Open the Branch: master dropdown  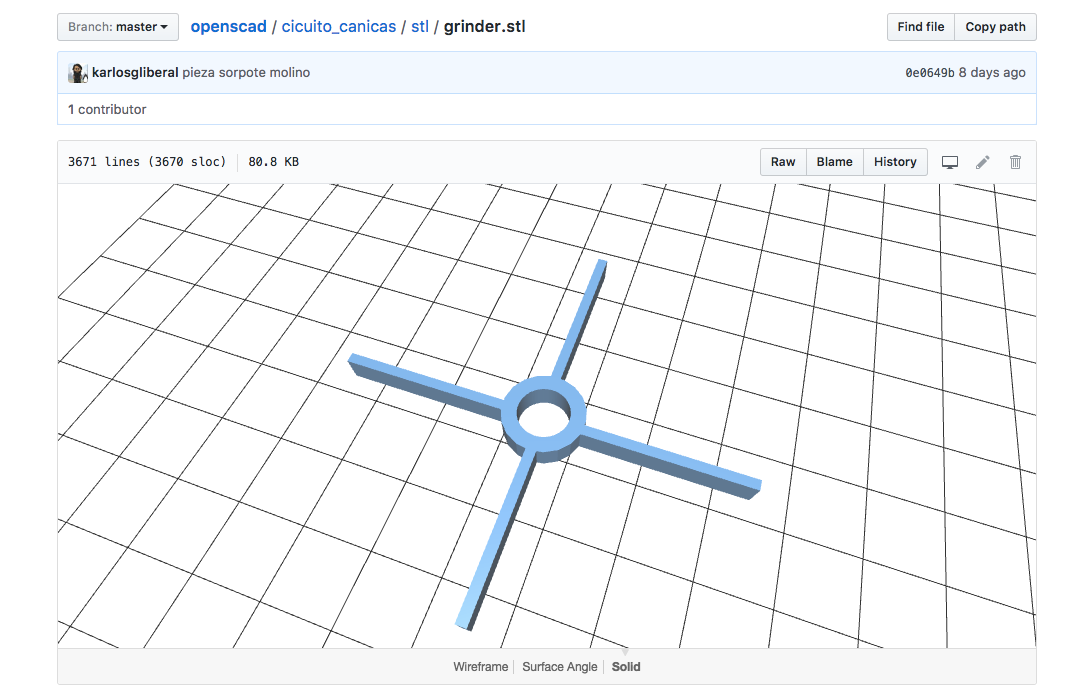tap(118, 27)
